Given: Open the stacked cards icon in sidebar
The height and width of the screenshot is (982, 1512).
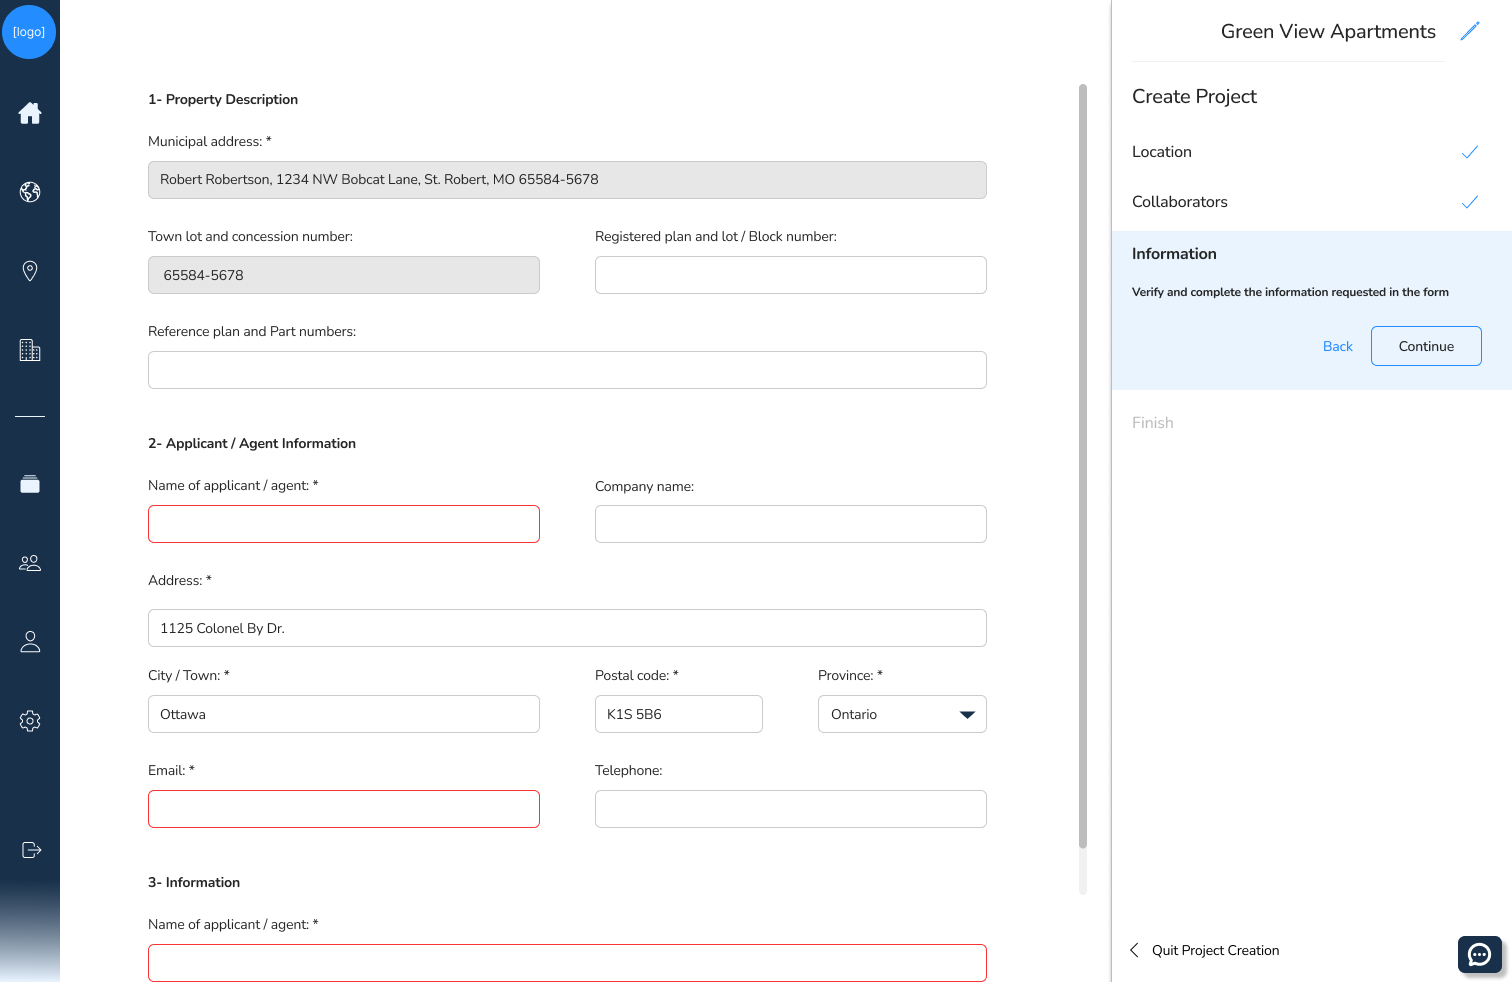Looking at the screenshot, I should (30, 484).
